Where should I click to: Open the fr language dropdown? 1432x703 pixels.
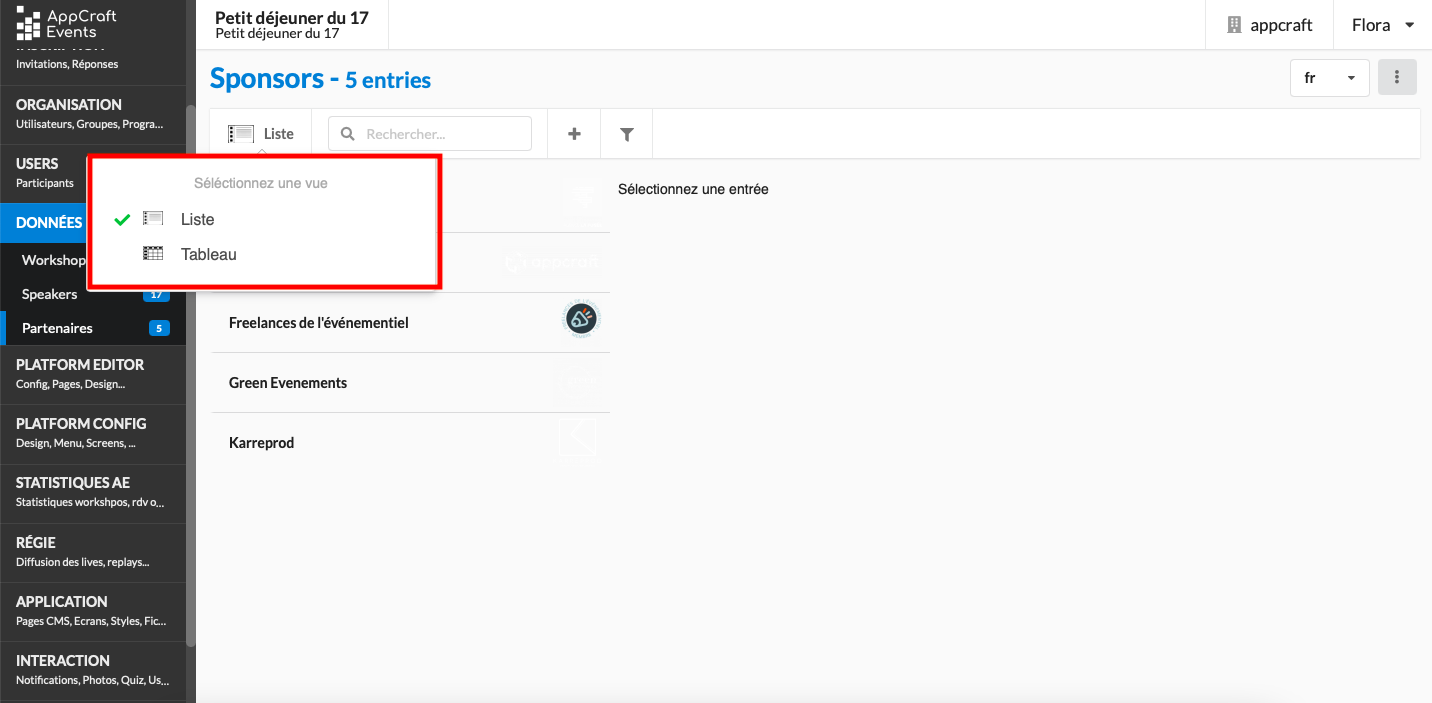coord(1329,78)
